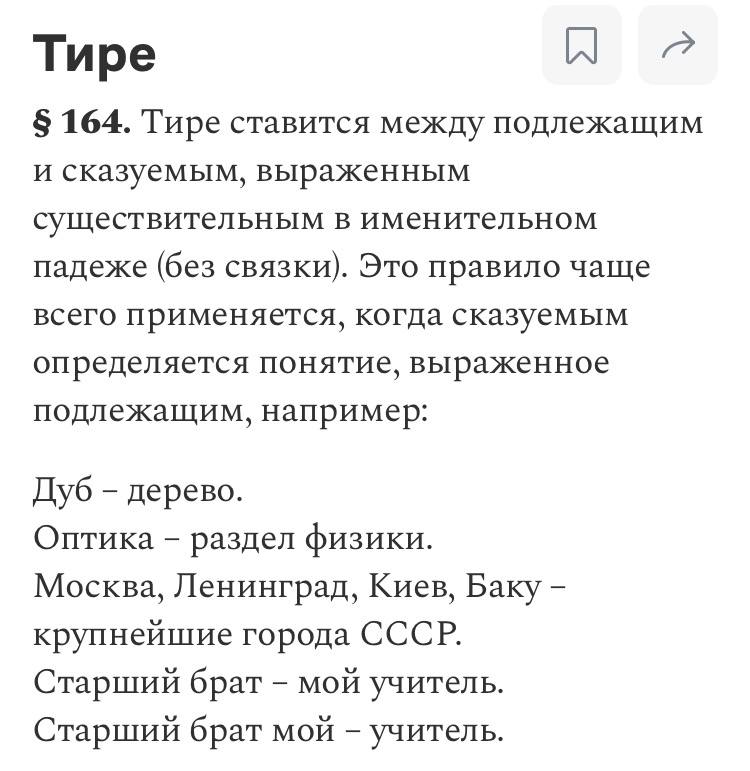
Task: Tap the line "крупнейшие города СССР."
Action: point(248,634)
